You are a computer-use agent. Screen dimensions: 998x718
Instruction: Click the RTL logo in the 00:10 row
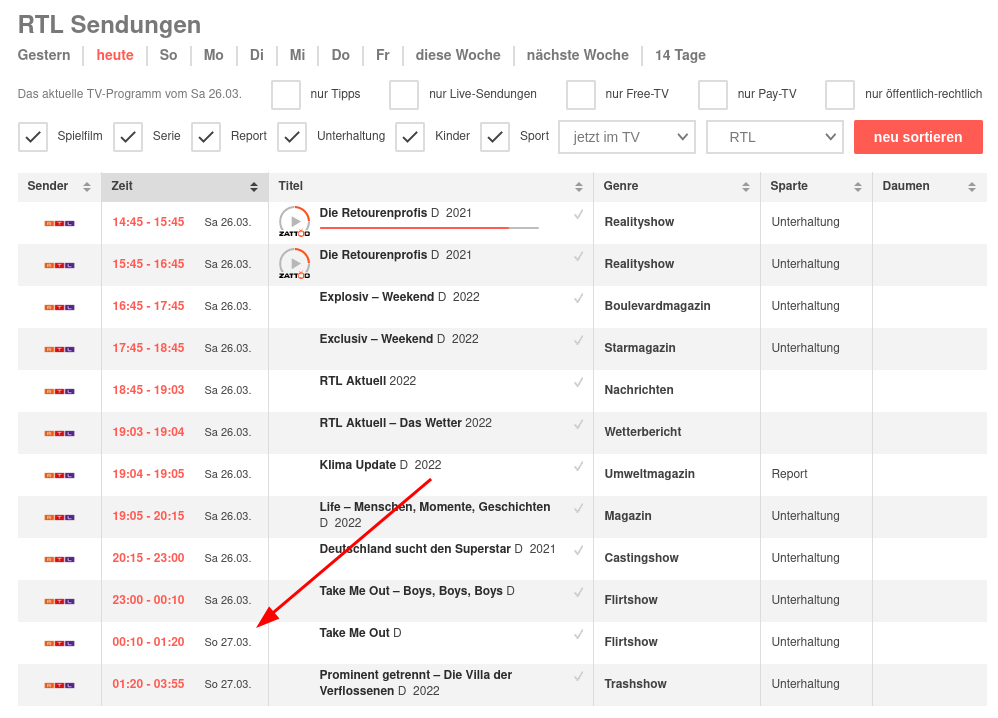pyautogui.click(x=58, y=642)
